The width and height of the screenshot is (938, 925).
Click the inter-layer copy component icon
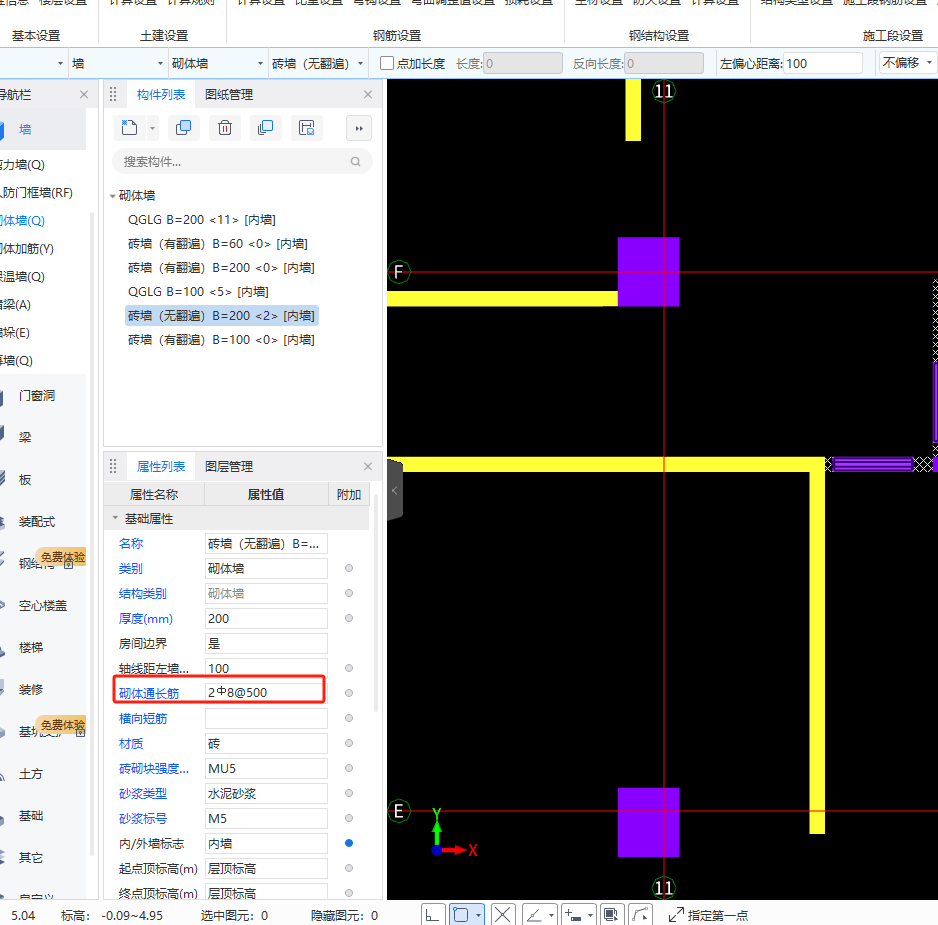point(266,127)
